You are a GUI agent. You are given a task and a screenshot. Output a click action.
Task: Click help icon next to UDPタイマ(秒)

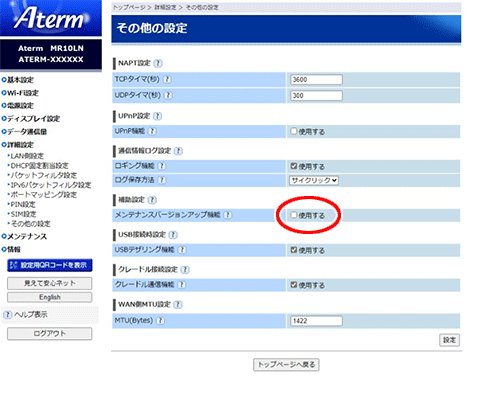pyautogui.click(x=169, y=95)
